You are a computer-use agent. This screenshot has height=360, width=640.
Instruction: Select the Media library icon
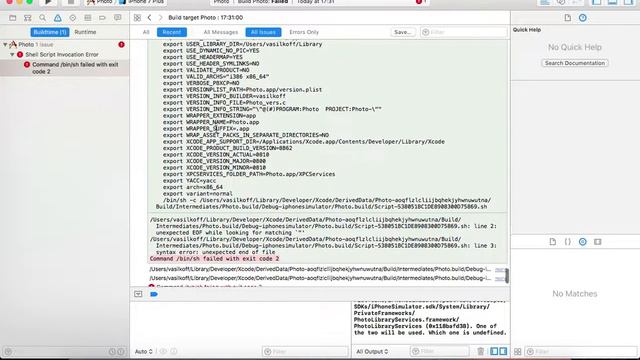point(598,242)
